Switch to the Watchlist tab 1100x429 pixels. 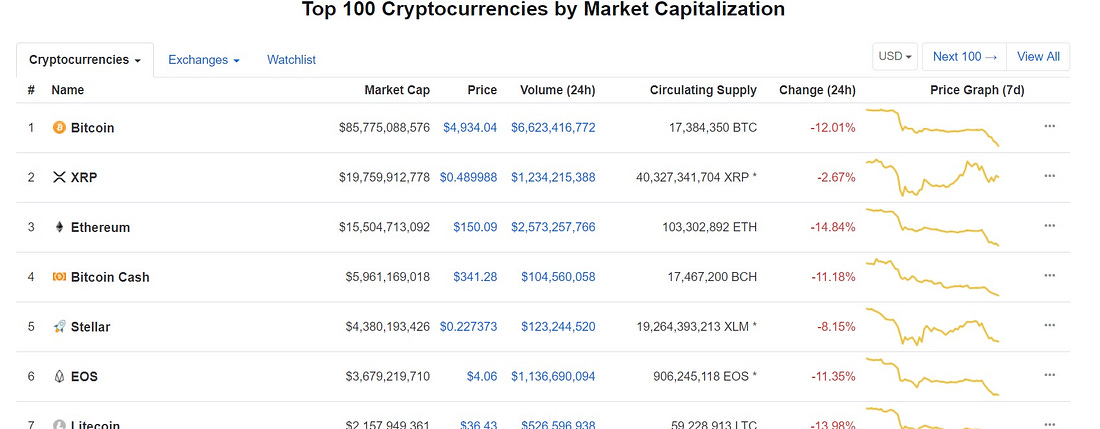(x=291, y=60)
